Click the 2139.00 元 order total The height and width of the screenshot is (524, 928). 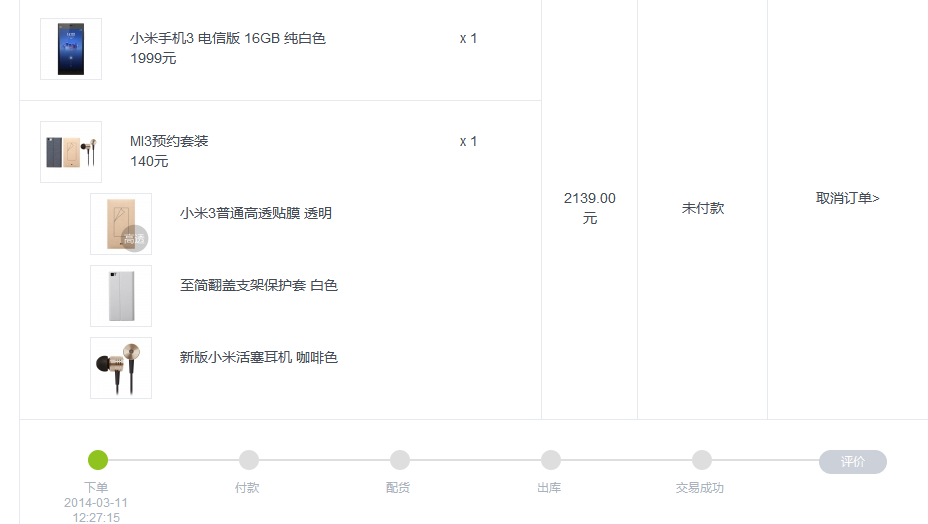(x=589, y=208)
